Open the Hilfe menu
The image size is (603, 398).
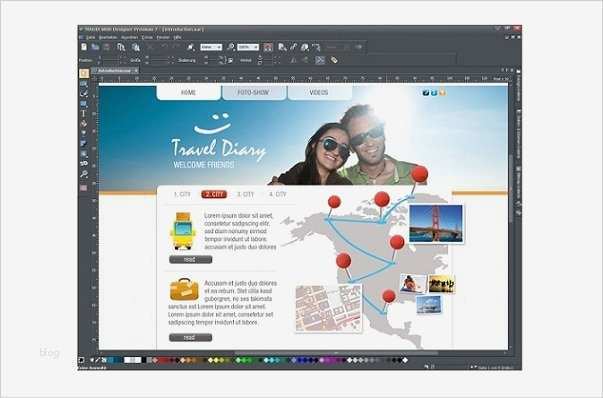pos(177,37)
